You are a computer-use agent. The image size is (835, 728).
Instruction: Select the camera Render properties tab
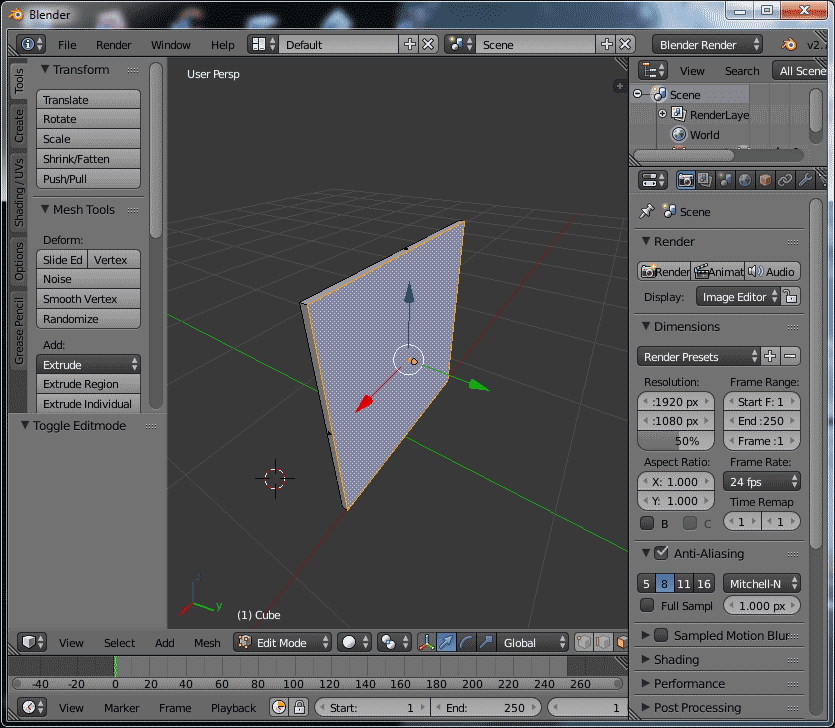[x=686, y=179]
